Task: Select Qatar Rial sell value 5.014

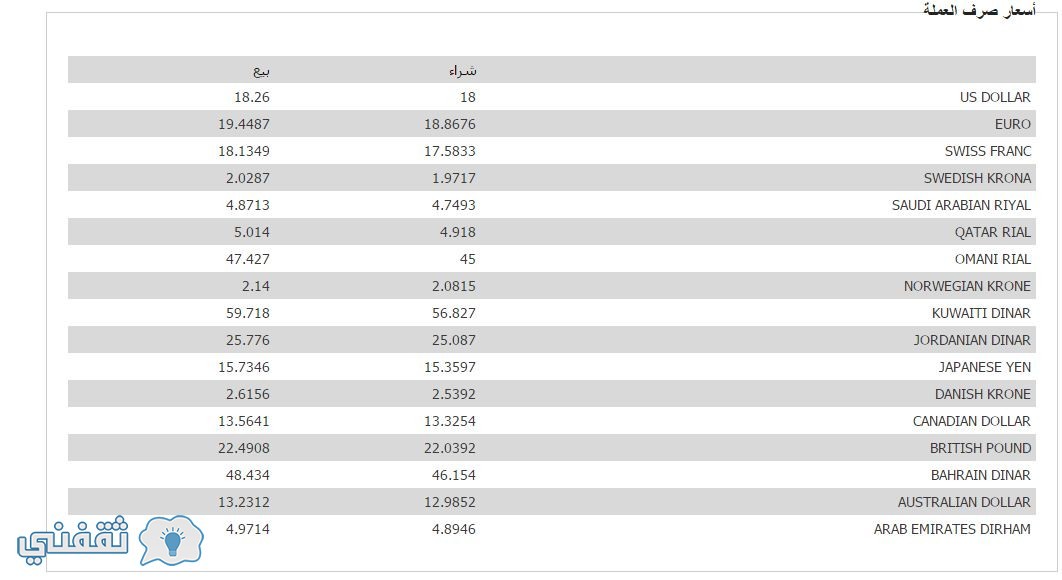Action: point(252,232)
